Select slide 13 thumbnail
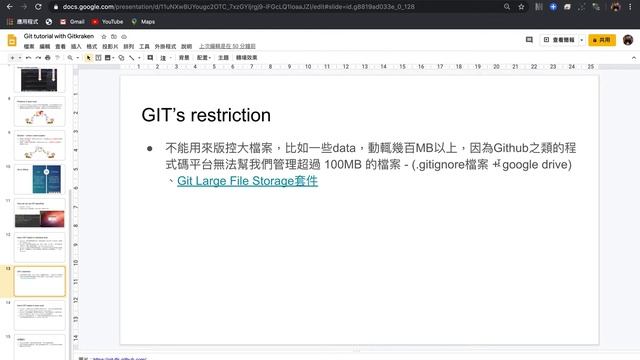 pyautogui.click(x=40, y=281)
